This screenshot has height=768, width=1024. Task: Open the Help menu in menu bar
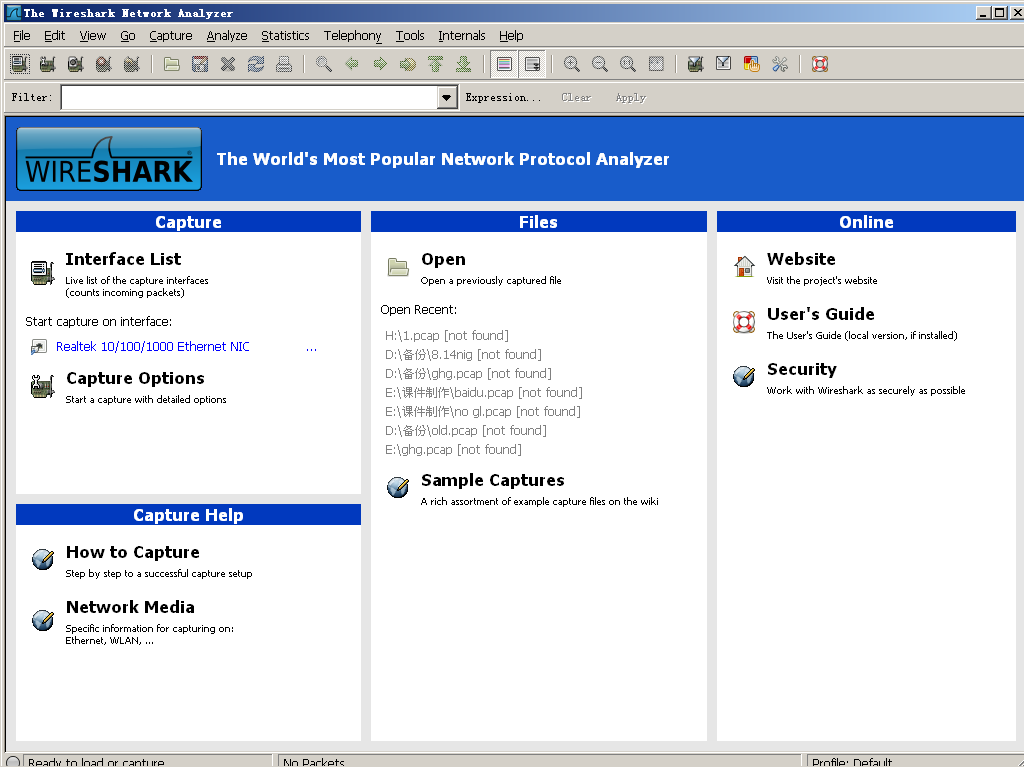511,36
